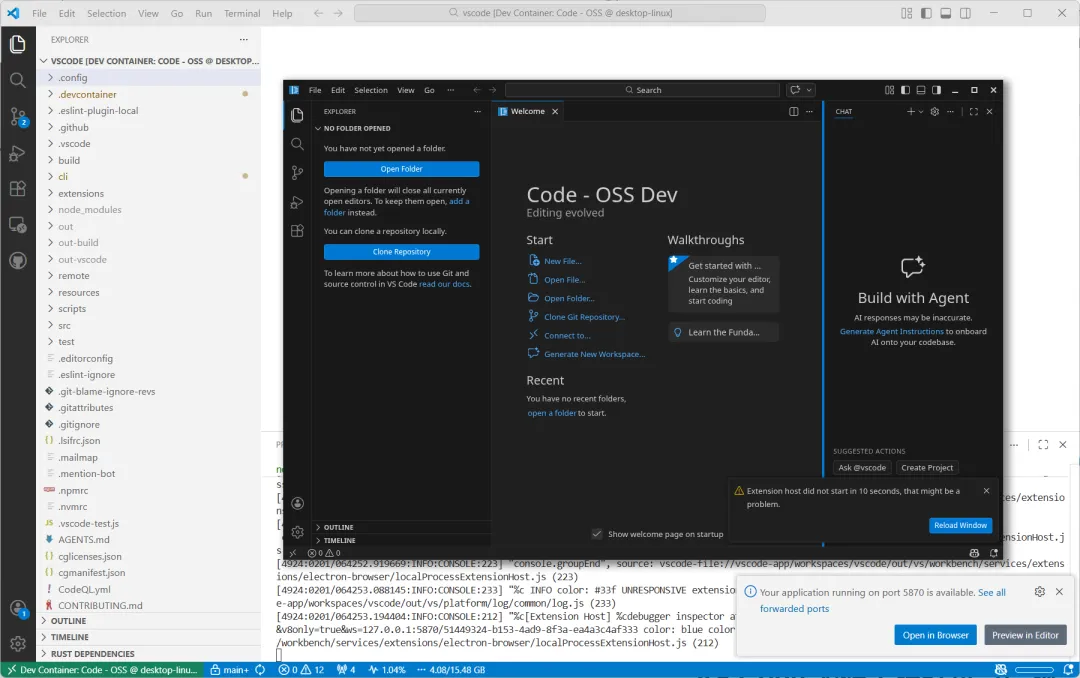This screenshot has height=678, width=1080.
Task: Click Open in Browser button on port notification
Action: (935, 635)
